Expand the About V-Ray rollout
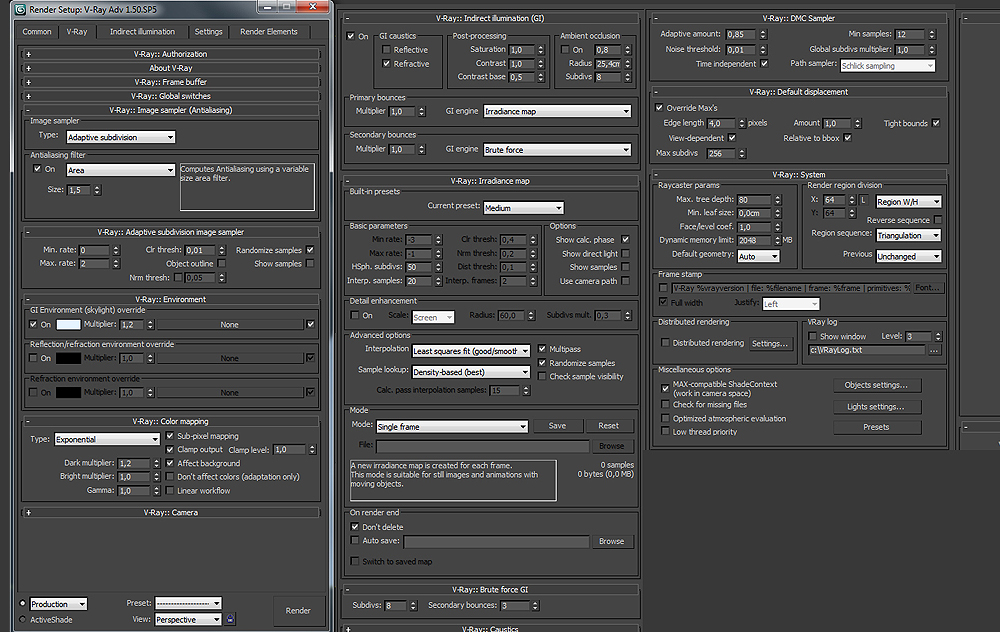The height and width of the screenshot is (632, 1000). (170, 68)
